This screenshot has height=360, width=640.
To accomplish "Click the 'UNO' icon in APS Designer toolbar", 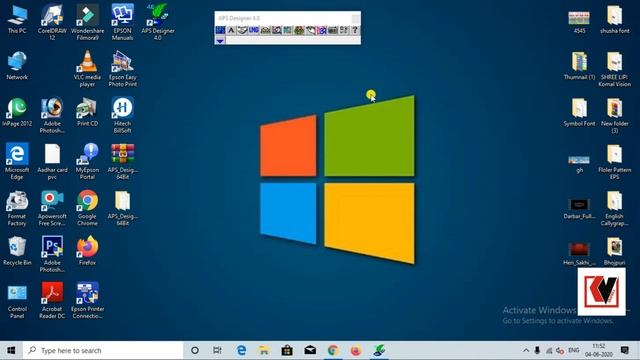I will pyautogui.click(x=254, y=30).
